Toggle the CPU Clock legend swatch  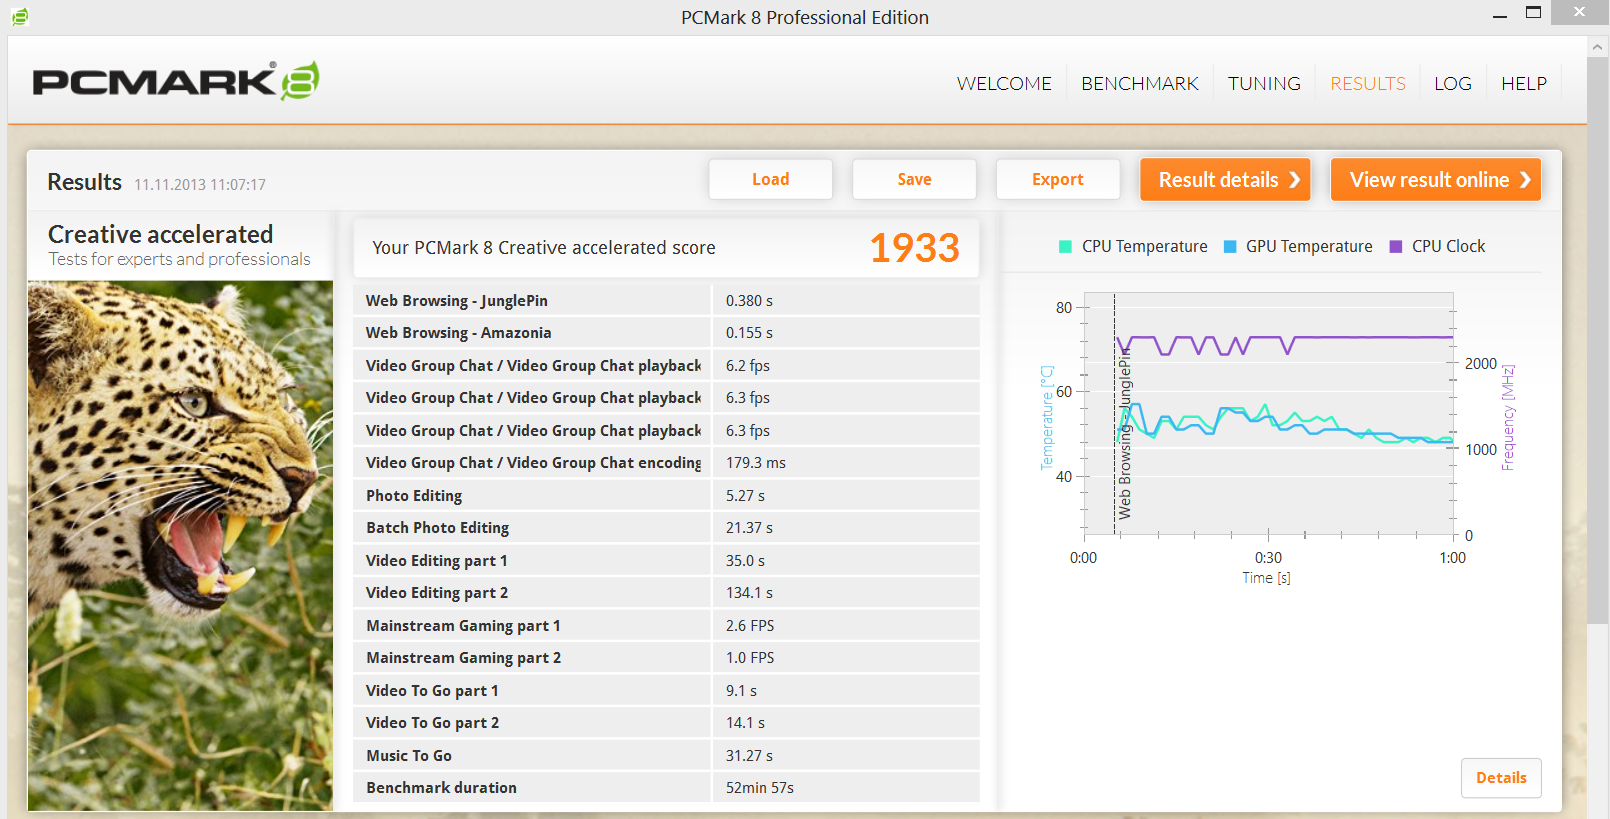[x=1396, y=247]
